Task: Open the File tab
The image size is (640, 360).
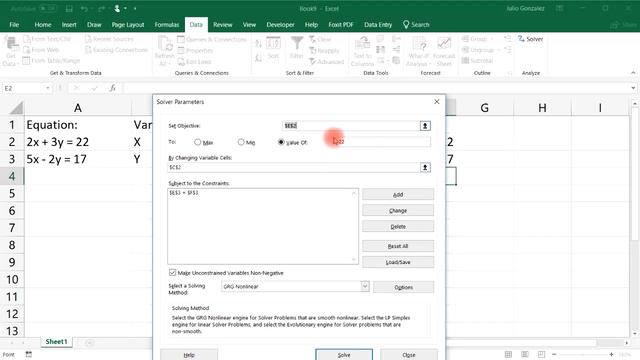Action: coord(14,24)
